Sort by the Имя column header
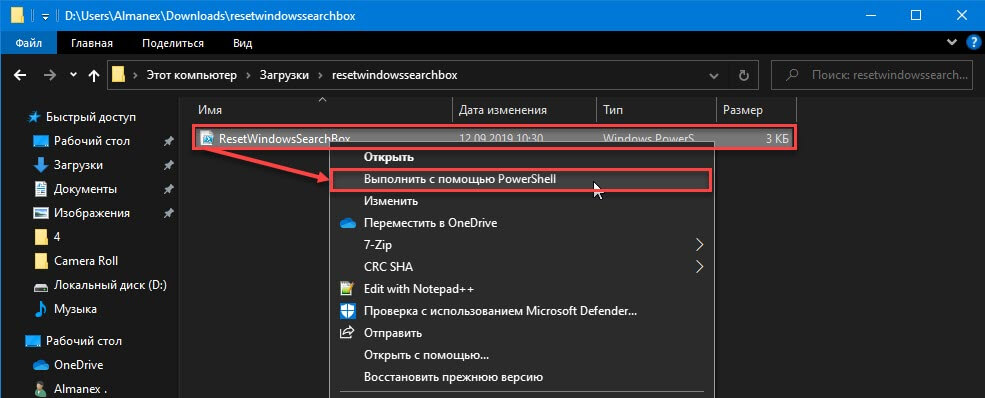Image resolution: width=985 pixels, height=398 pixels. [x=322, y=110]
